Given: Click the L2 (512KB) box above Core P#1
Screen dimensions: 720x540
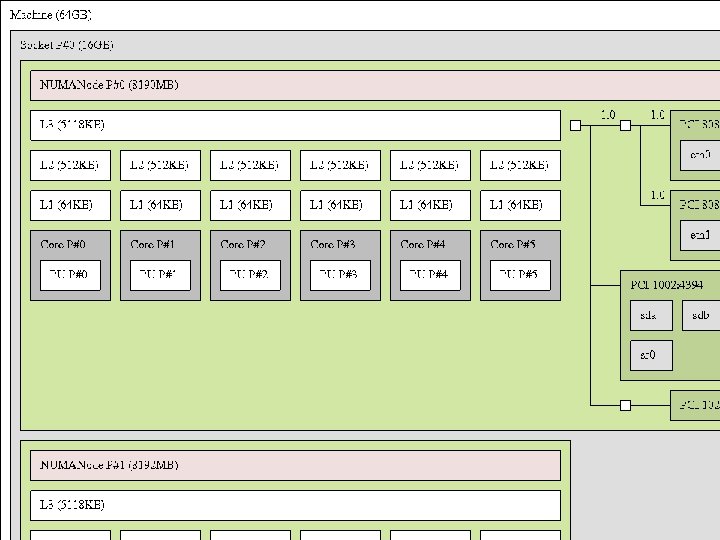Looking at the screenshot, I should pos(160,165).
